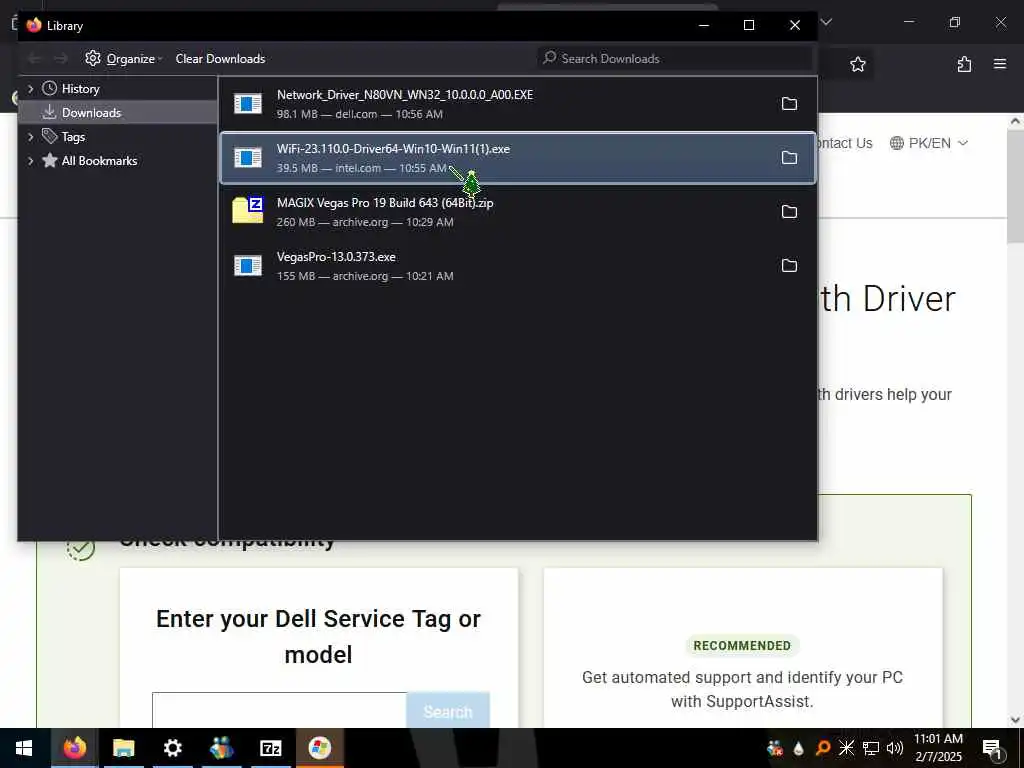Click the water drop tray icon
Image resolution: width=1024 pixels, height=768 pixels.
pyautogui.click(x=799, y=748)
